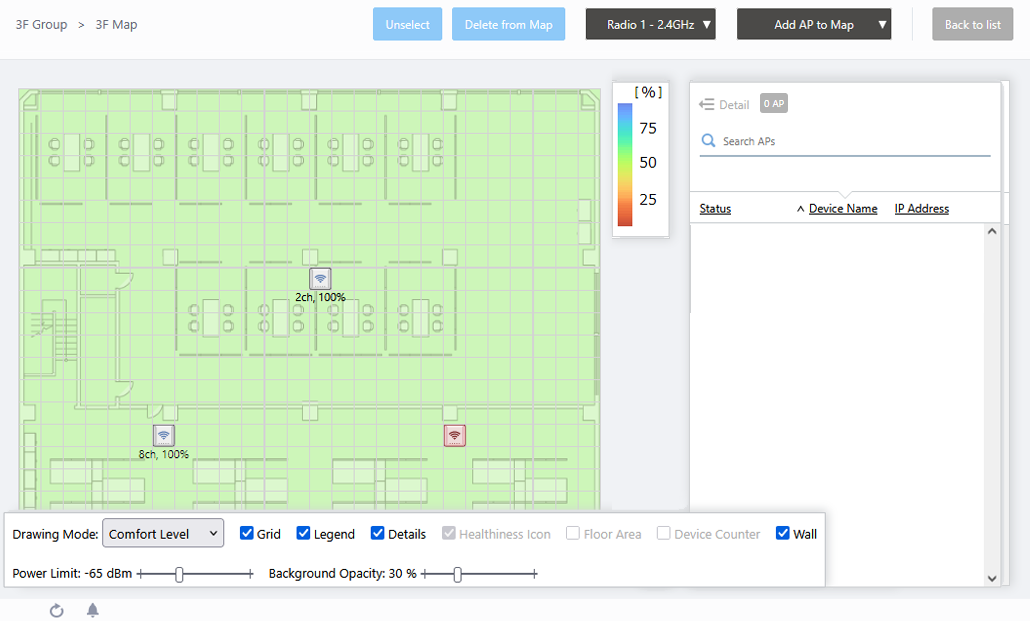
Task: Click the Detail back-arrow icon
Action: click(x=707, y=104)
